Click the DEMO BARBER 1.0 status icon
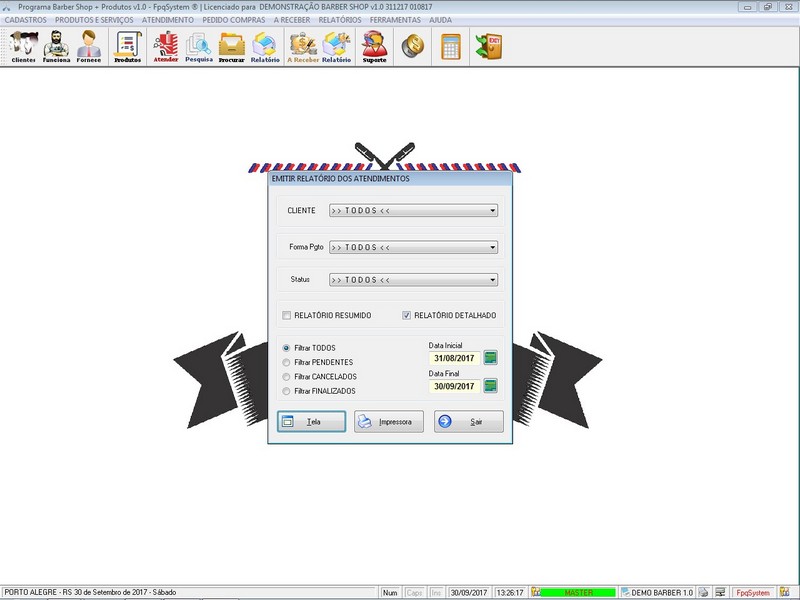Screen dimensions: 800x600 tap(626, 592)
